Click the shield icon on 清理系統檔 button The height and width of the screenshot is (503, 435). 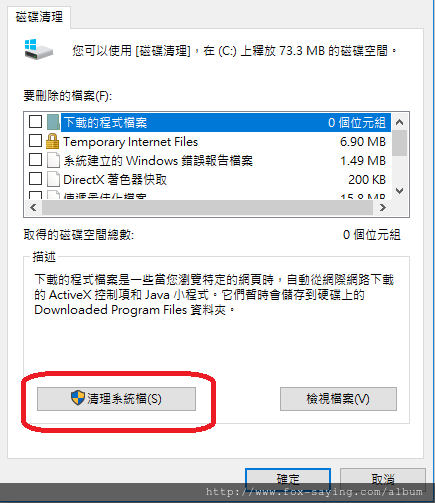[78, 398]
